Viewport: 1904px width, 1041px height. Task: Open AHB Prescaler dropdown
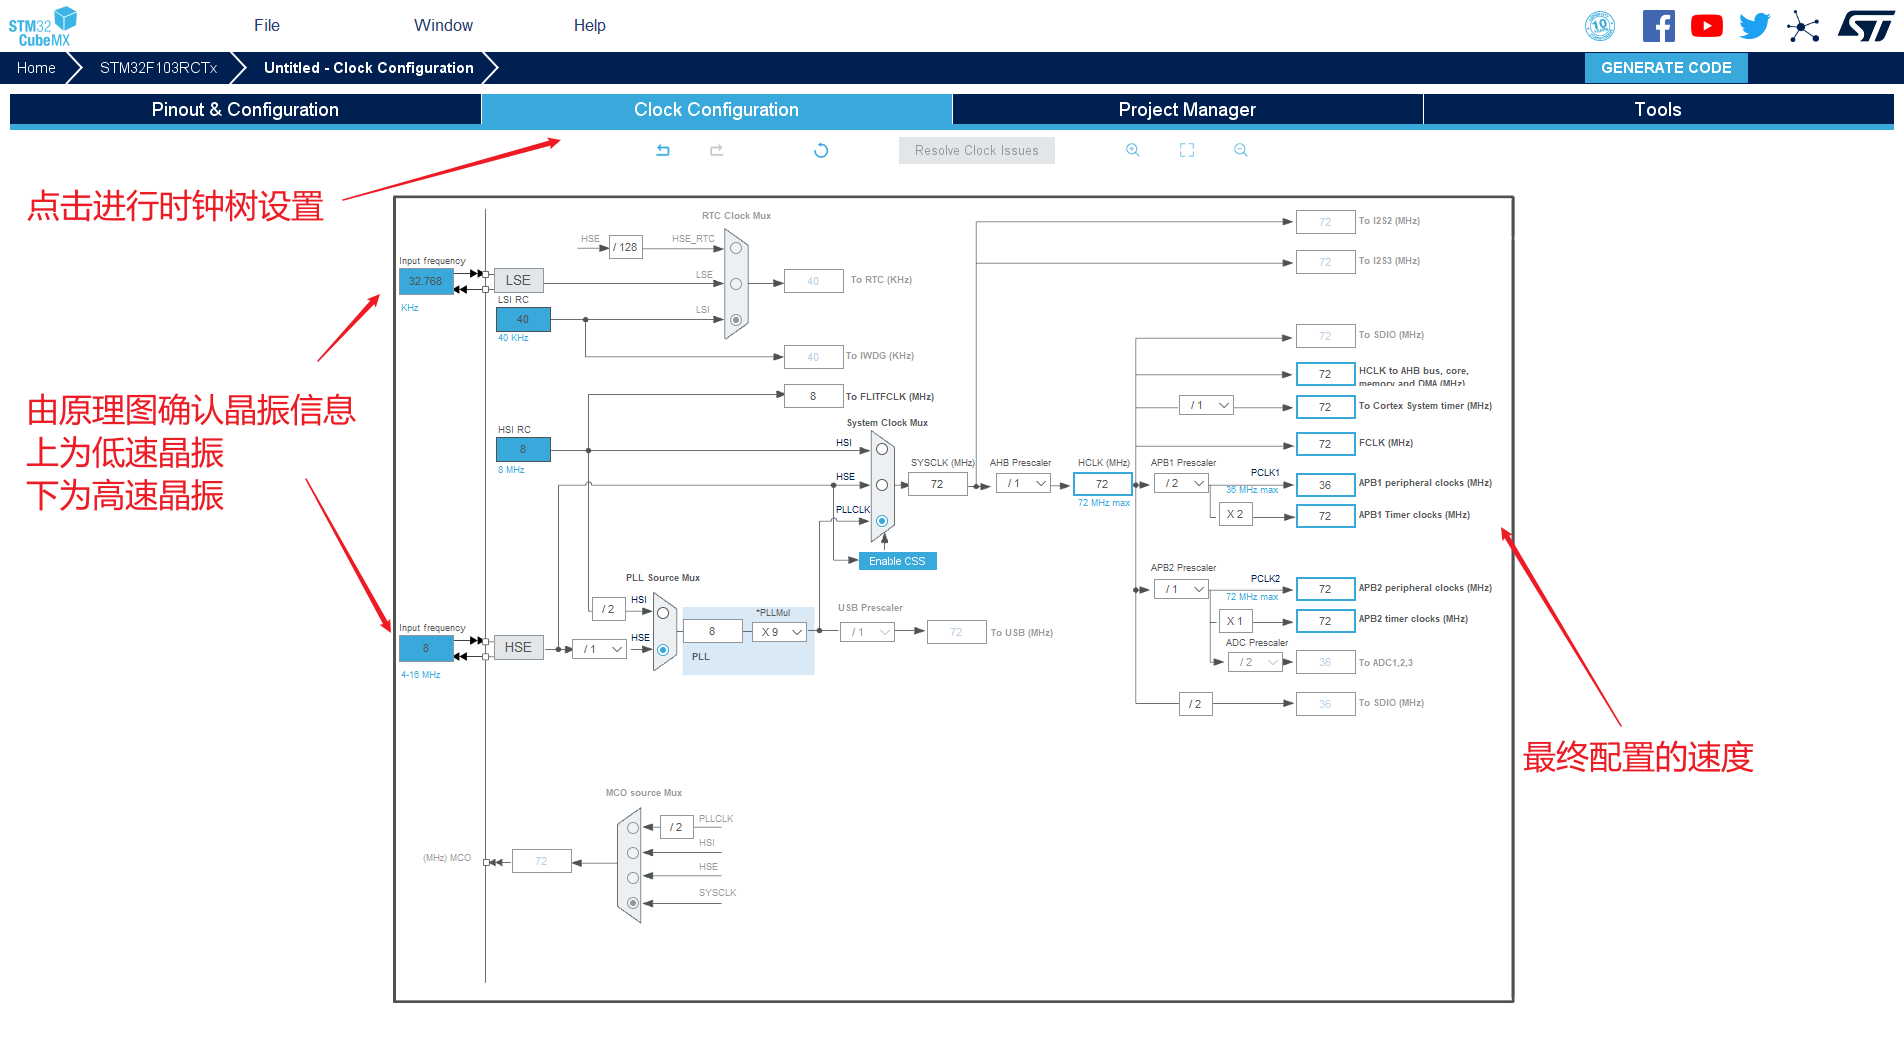[x=1024, y=484]
